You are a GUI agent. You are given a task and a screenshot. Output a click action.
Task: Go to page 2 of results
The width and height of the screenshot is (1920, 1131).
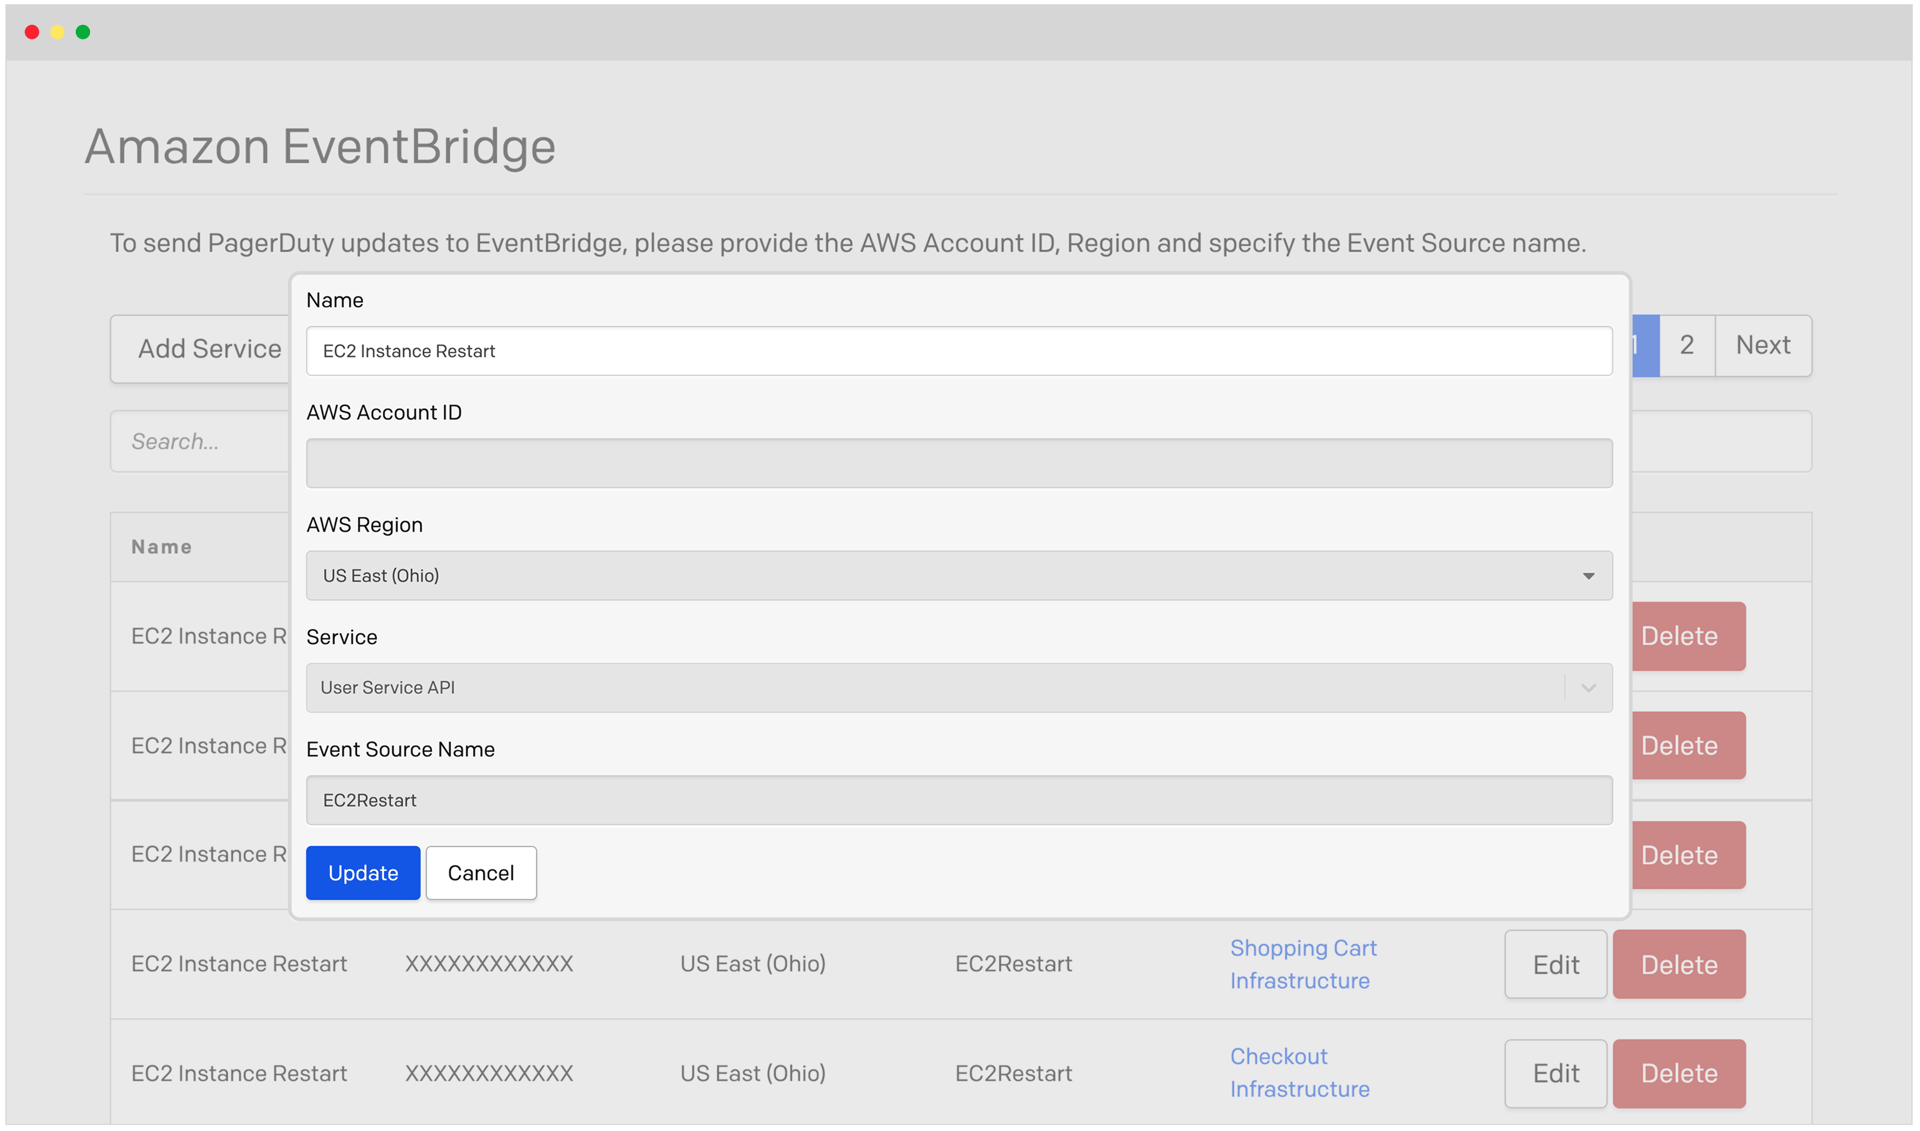pyautogui.click(x=1686, y=345)
